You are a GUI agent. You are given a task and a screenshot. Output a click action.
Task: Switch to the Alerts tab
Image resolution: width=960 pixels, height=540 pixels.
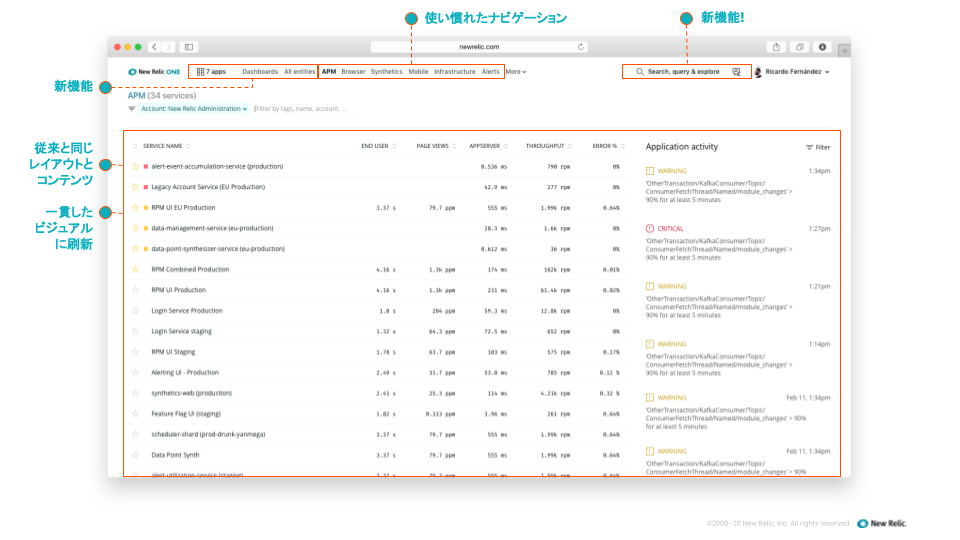(x=490, y=72)
